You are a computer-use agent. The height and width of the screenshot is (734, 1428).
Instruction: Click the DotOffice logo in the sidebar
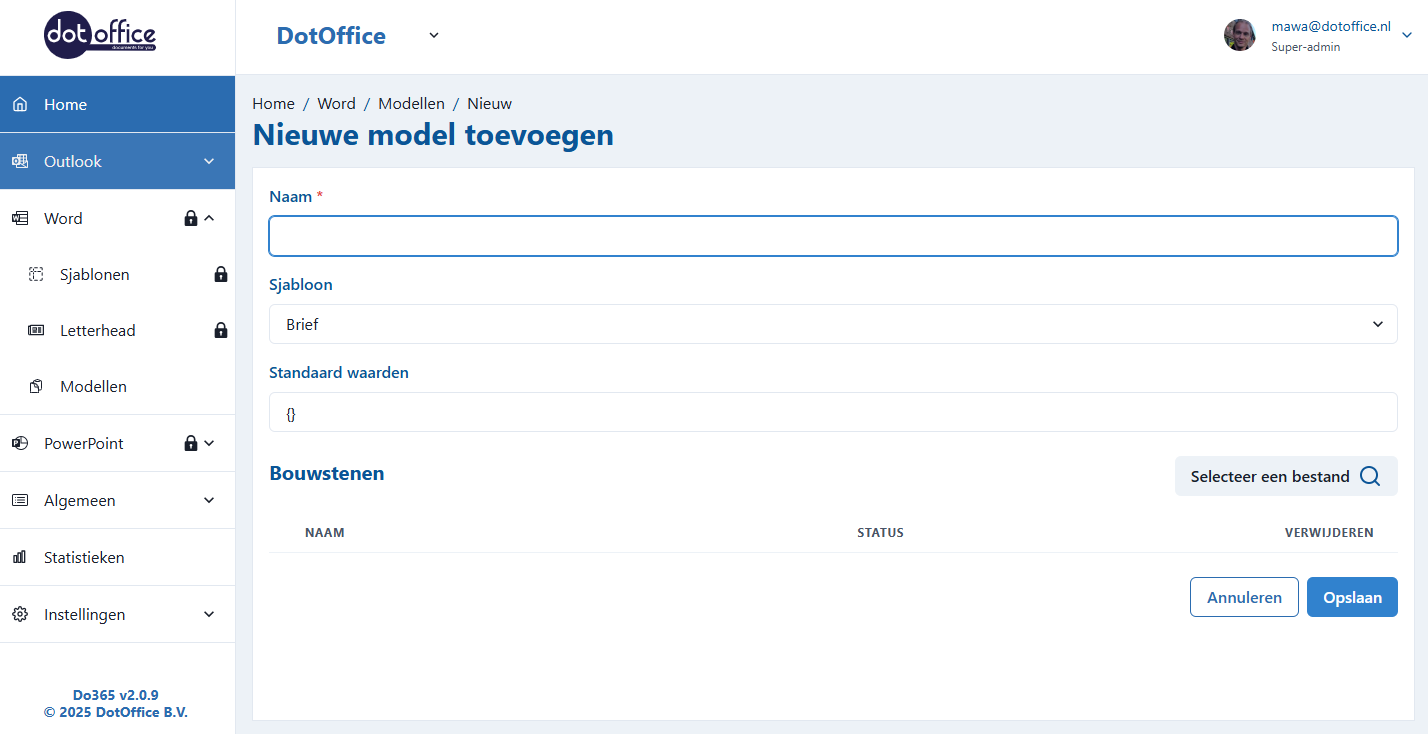(100, 36)
